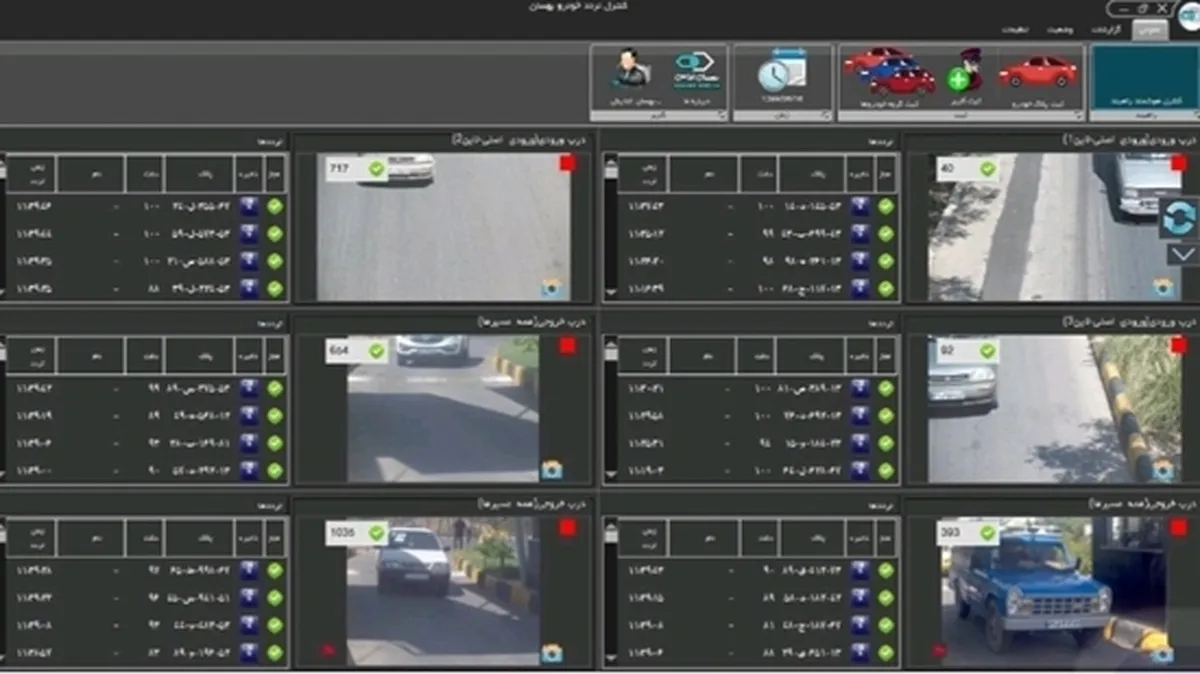Click the officer with green plus icon
The height and width of the screenshot is (674, 1200).
964,71
